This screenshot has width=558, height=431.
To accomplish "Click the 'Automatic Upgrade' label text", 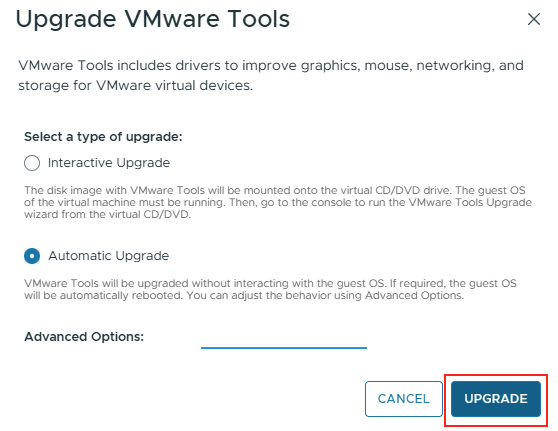I will coord(109,256).
